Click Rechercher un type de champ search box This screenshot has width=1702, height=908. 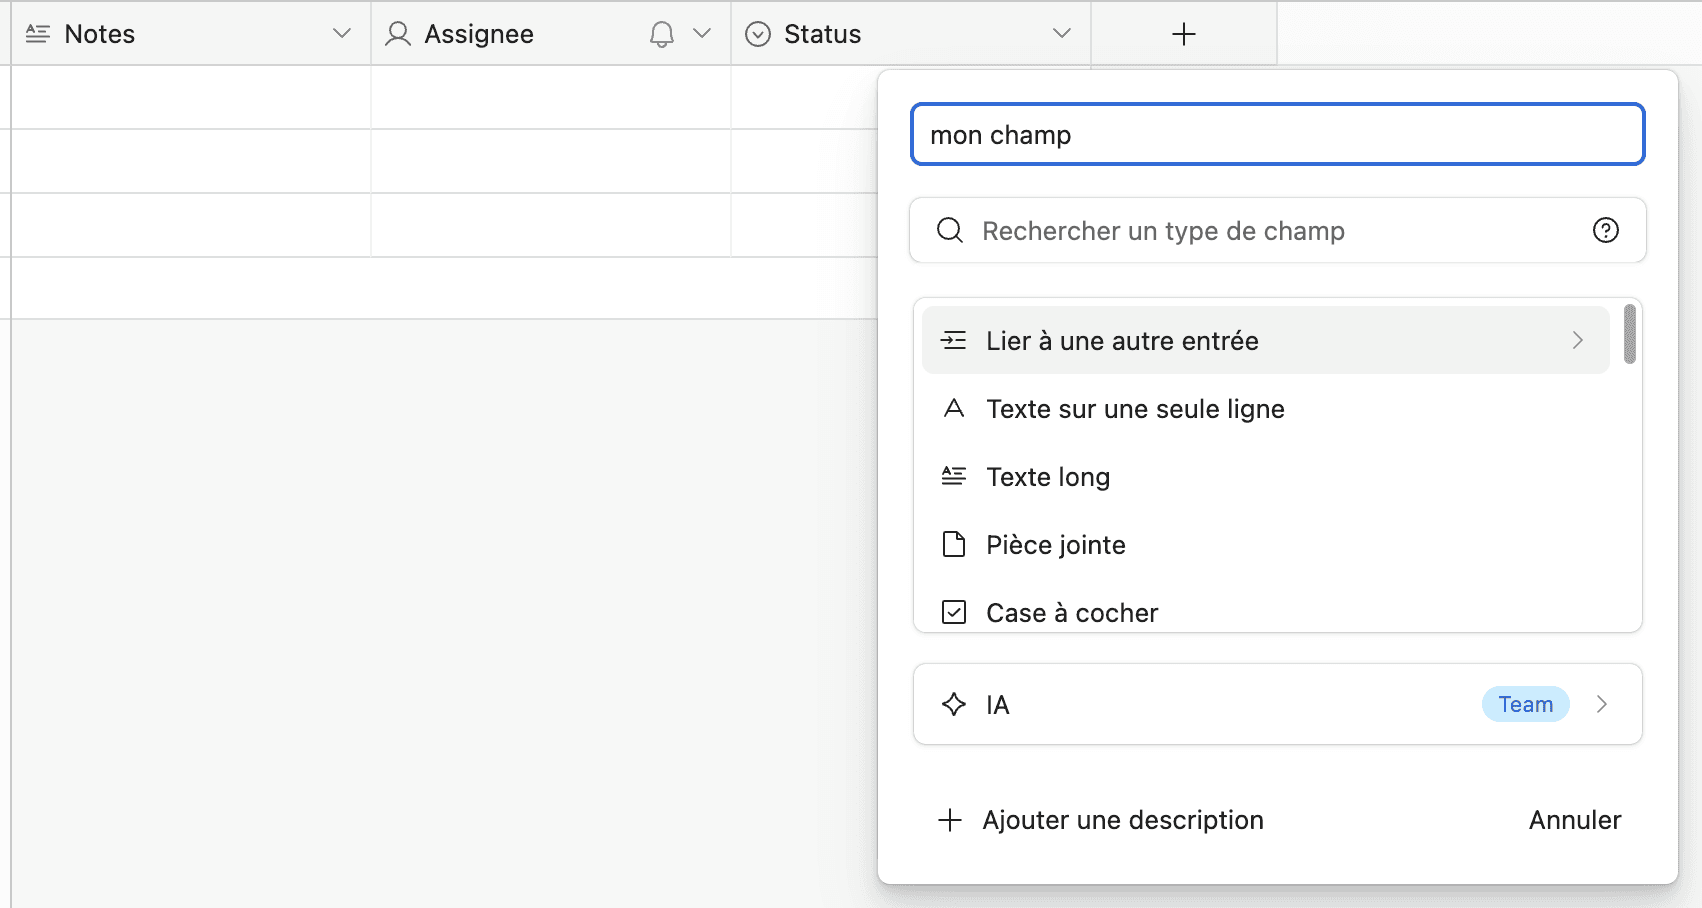(x=1278, y=230)
